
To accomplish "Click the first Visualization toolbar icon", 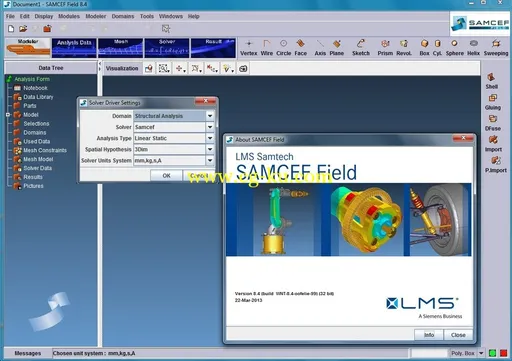I will (x=149, y=69).
